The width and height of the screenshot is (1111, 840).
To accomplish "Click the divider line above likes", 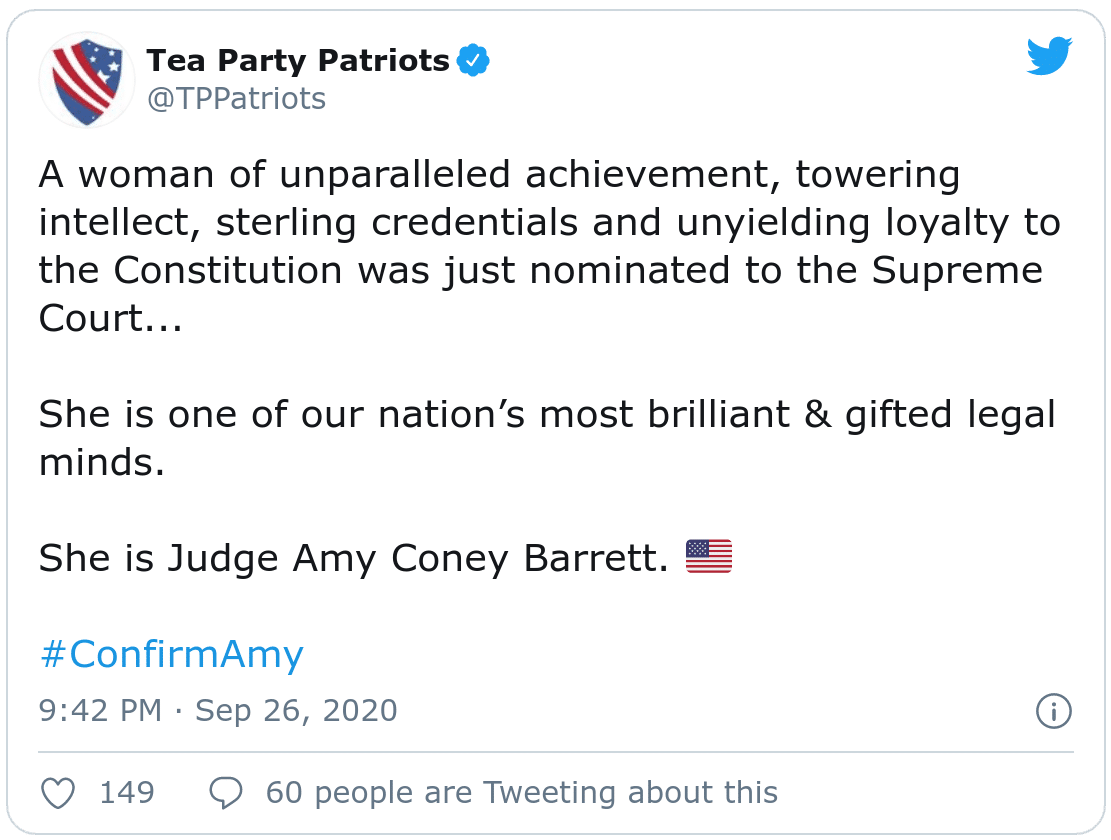I will point(556,752).
